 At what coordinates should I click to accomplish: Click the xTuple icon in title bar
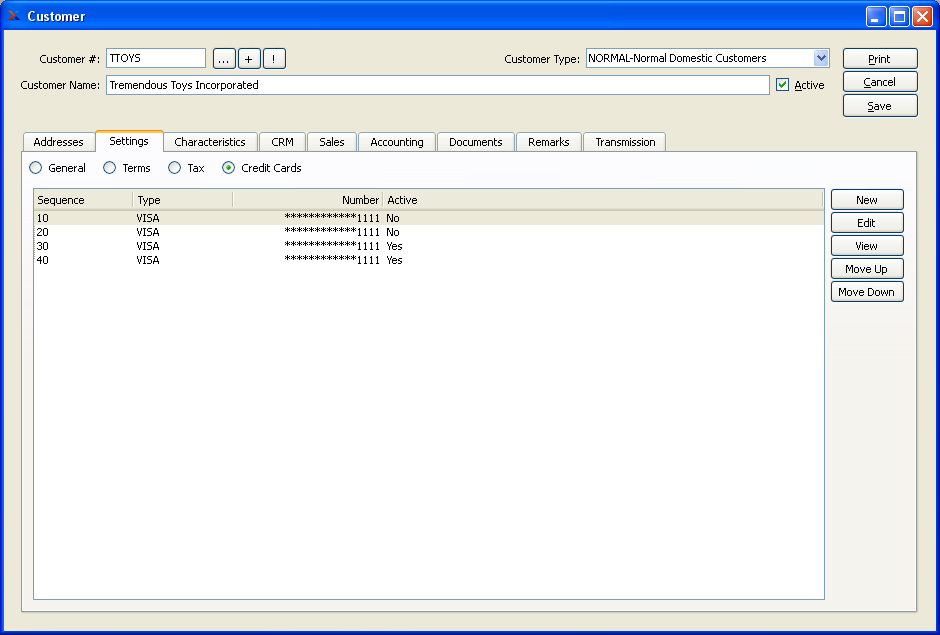13,16
